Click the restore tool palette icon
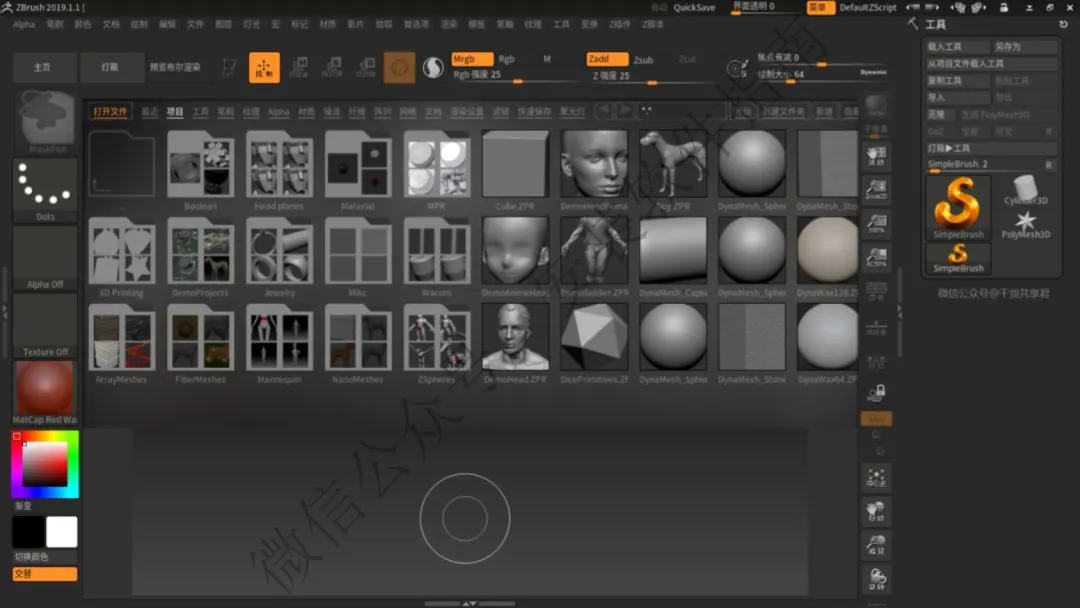 1063,24
